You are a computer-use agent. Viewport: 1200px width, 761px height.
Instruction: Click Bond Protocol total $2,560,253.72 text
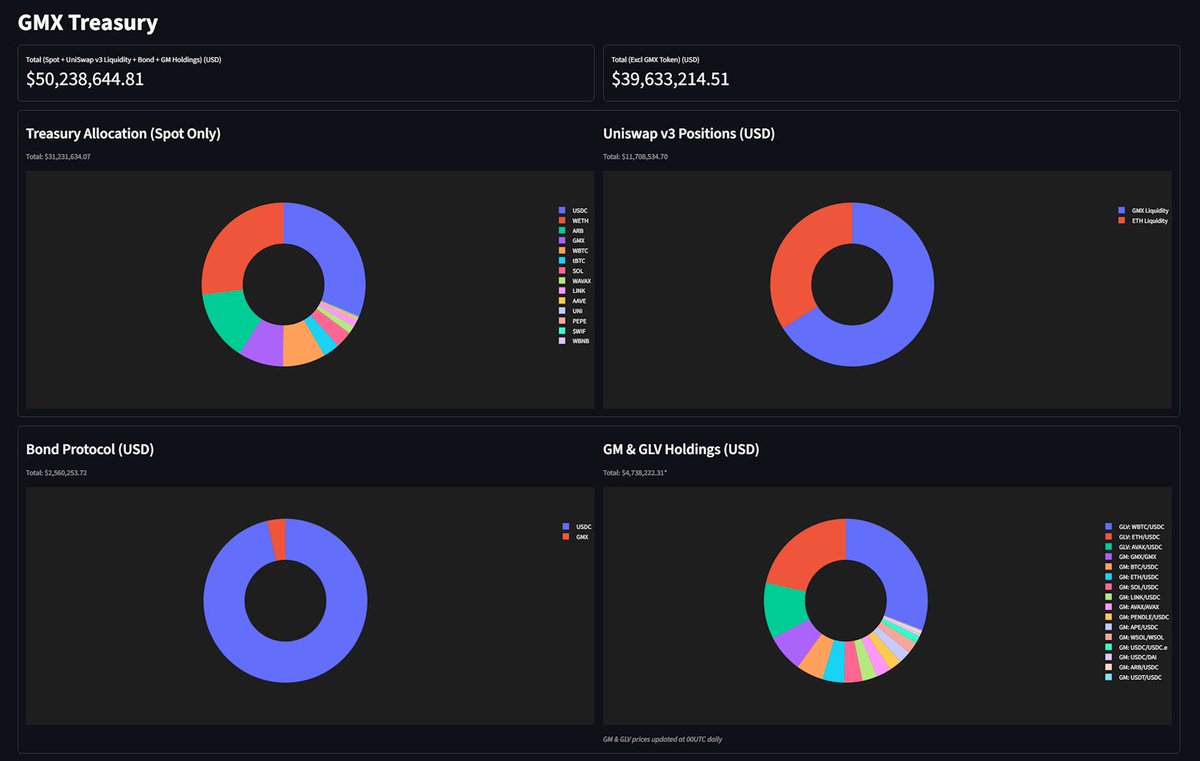point(56,473)
